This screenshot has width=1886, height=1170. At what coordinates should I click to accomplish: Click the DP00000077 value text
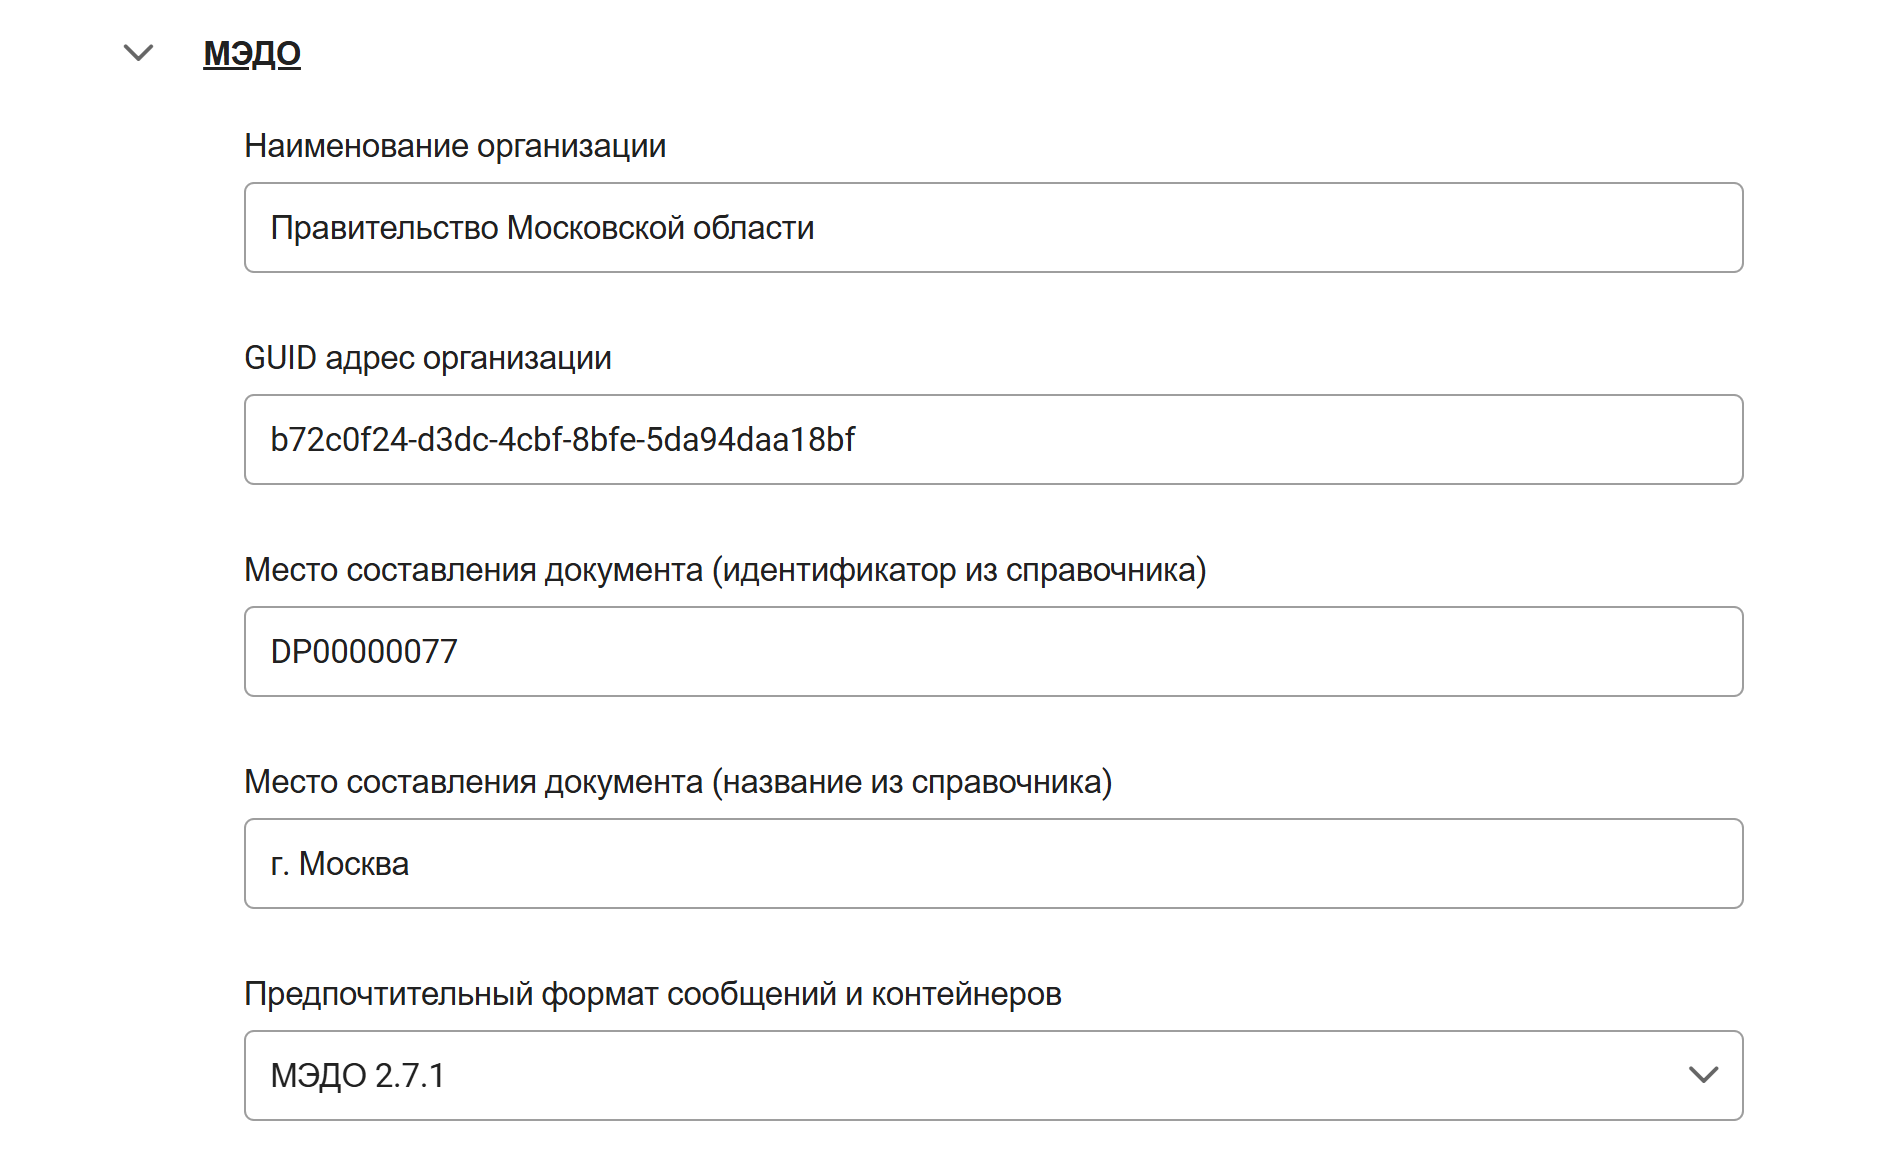364,652
